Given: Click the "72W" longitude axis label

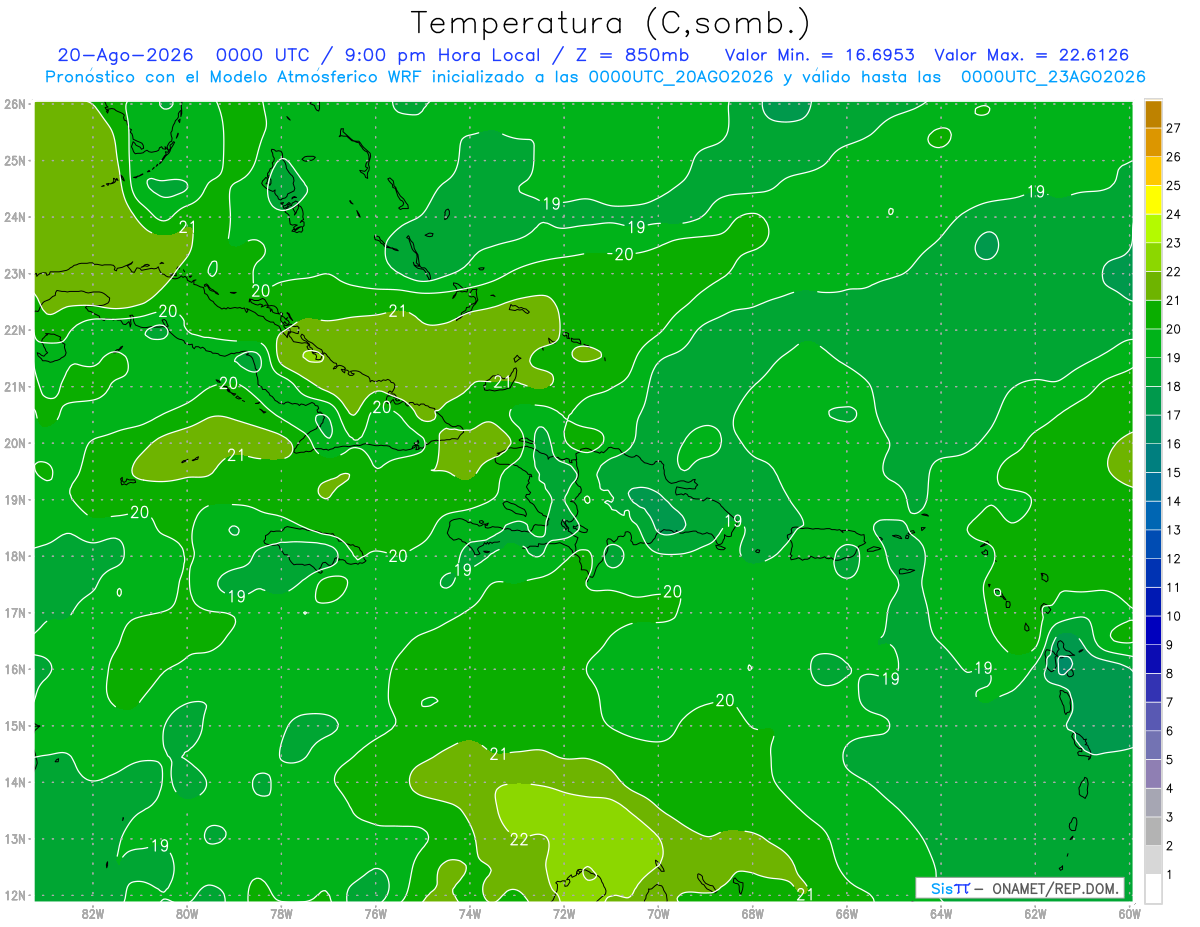Looking at the screenshot, I should coord(564,913).
